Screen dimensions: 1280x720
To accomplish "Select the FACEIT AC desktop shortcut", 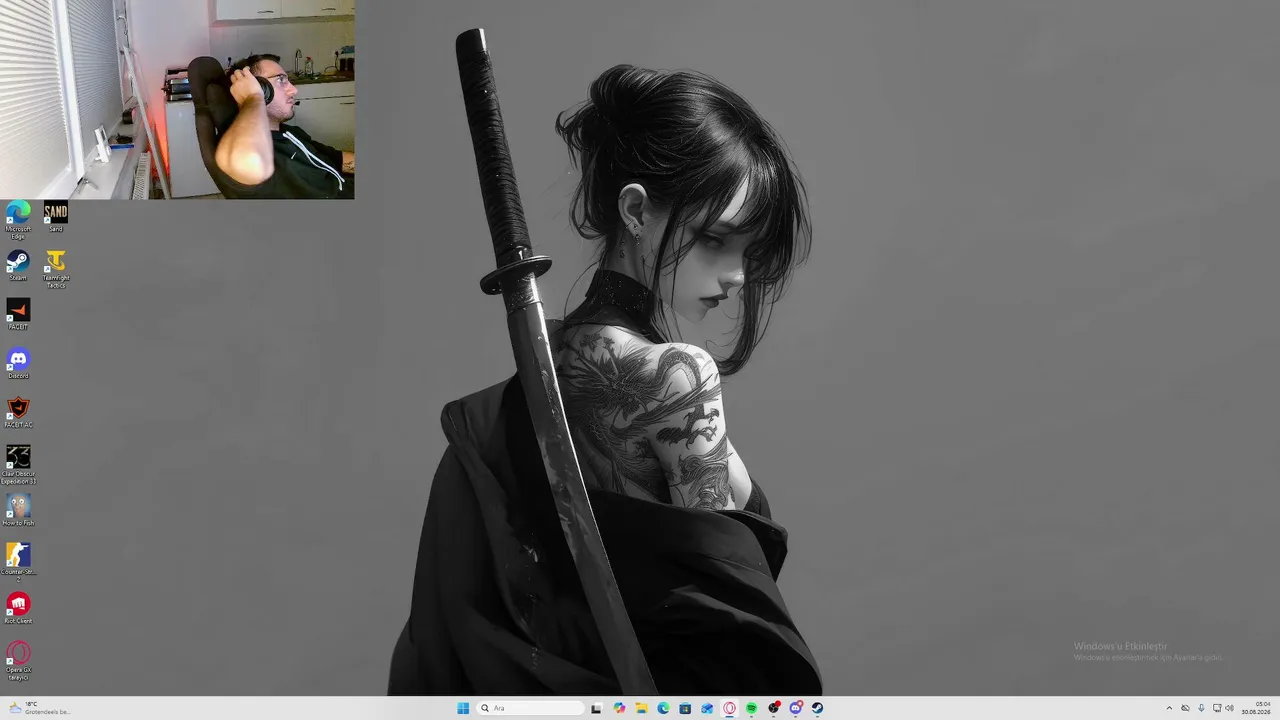I will coord(18,412).
